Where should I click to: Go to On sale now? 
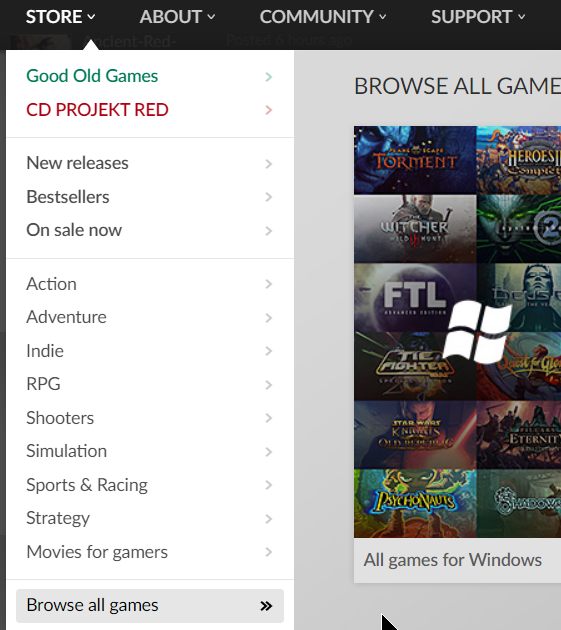(150, 230)
